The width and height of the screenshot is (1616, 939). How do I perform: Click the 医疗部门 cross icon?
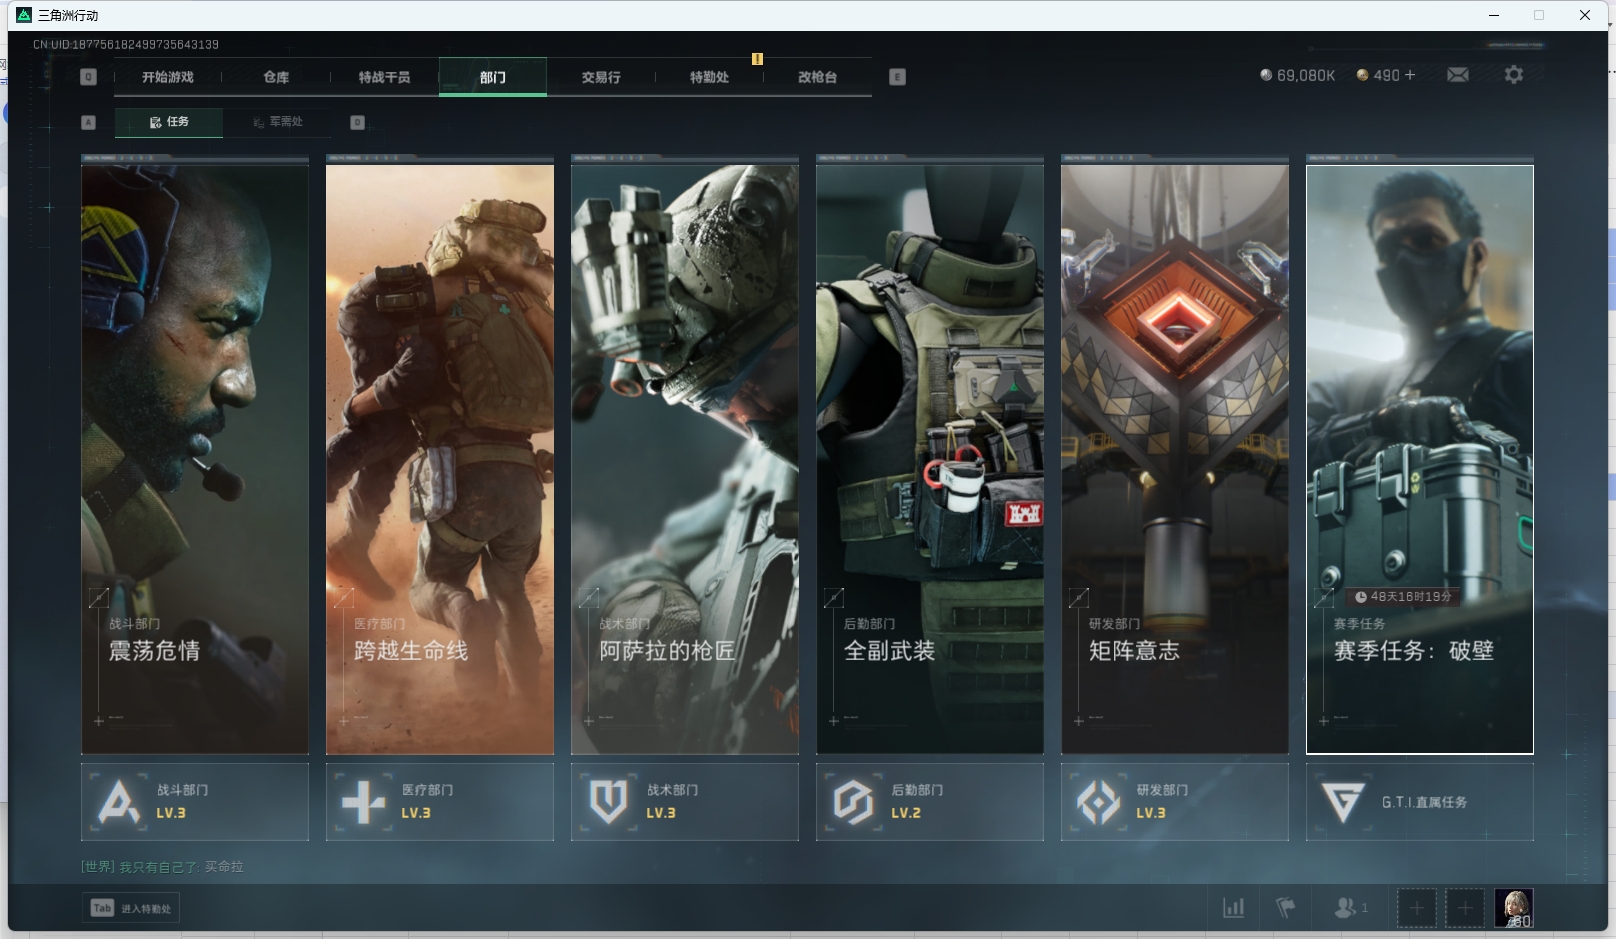tap(363, 802)
